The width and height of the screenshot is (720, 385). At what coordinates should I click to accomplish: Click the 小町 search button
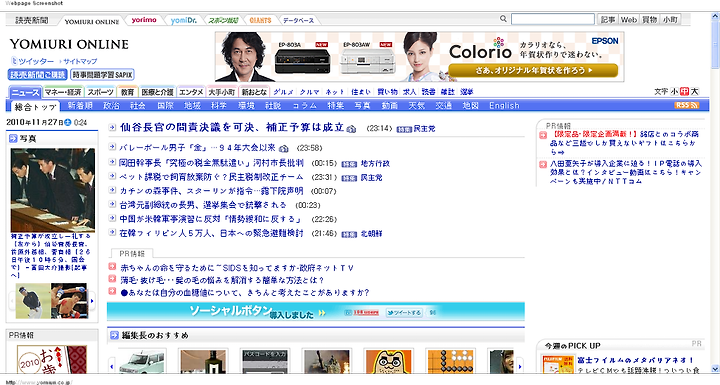coord(670,19)
